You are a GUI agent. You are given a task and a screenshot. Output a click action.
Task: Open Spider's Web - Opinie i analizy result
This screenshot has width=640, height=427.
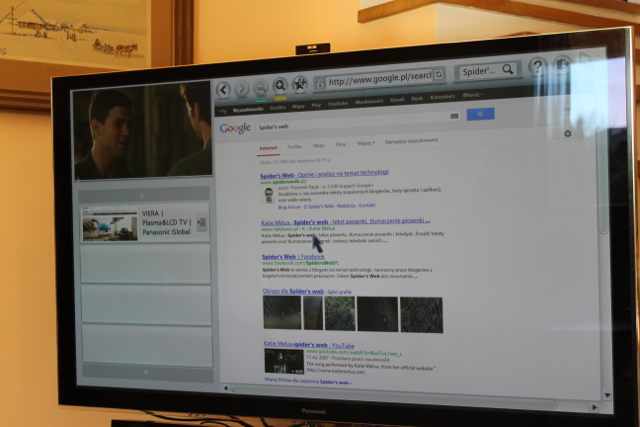324,174
